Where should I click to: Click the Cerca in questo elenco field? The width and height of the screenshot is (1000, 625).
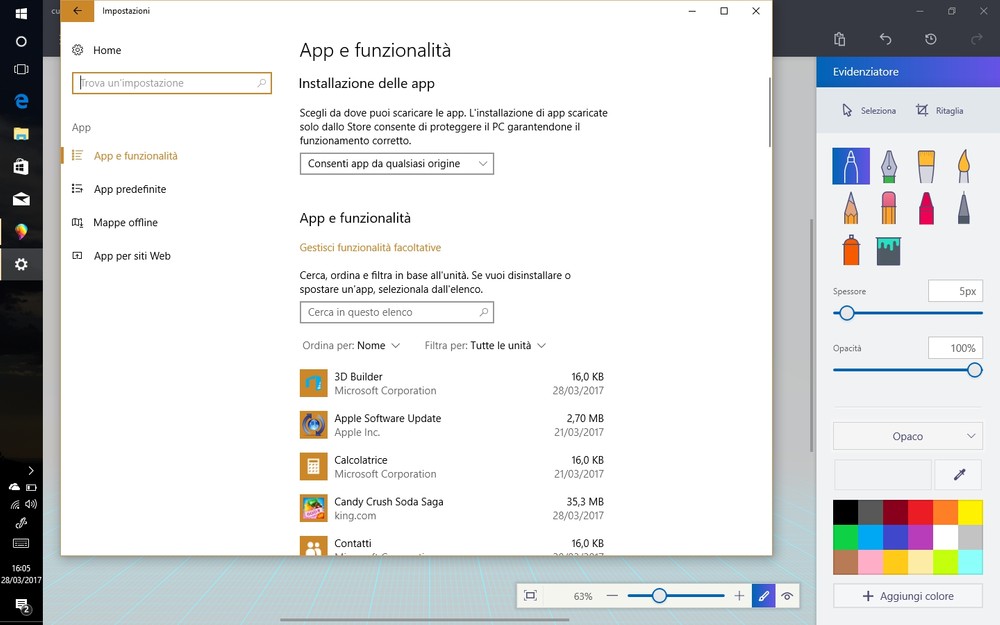pos(397,312)
